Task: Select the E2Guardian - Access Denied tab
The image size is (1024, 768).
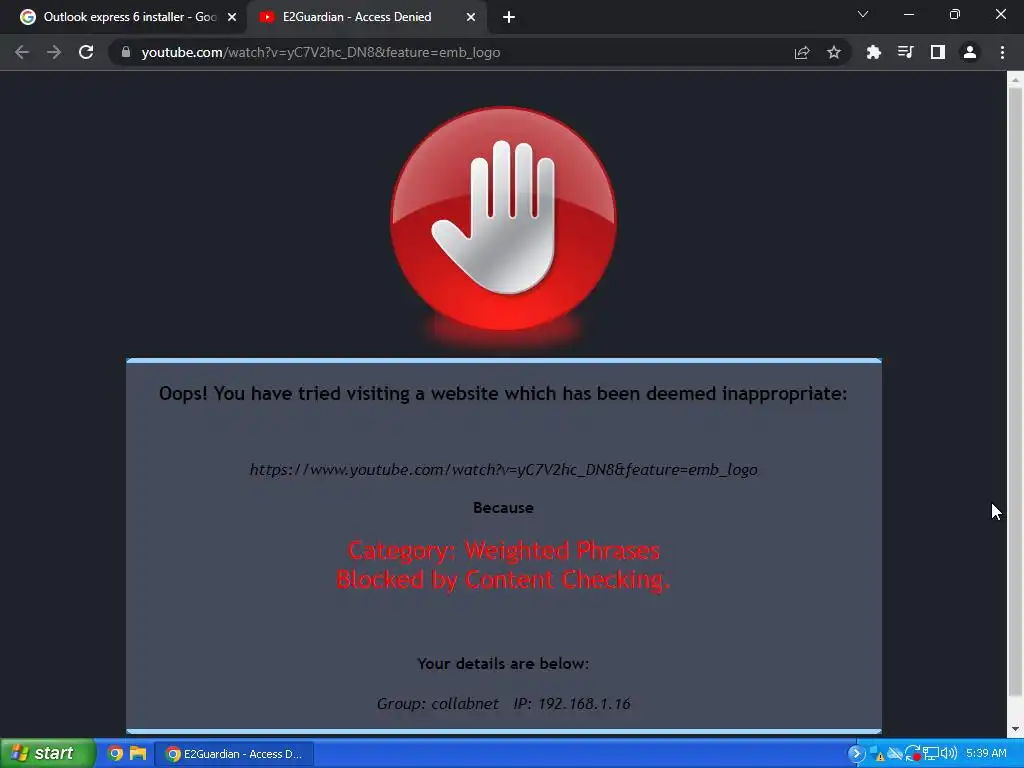Action: [368, 17]
